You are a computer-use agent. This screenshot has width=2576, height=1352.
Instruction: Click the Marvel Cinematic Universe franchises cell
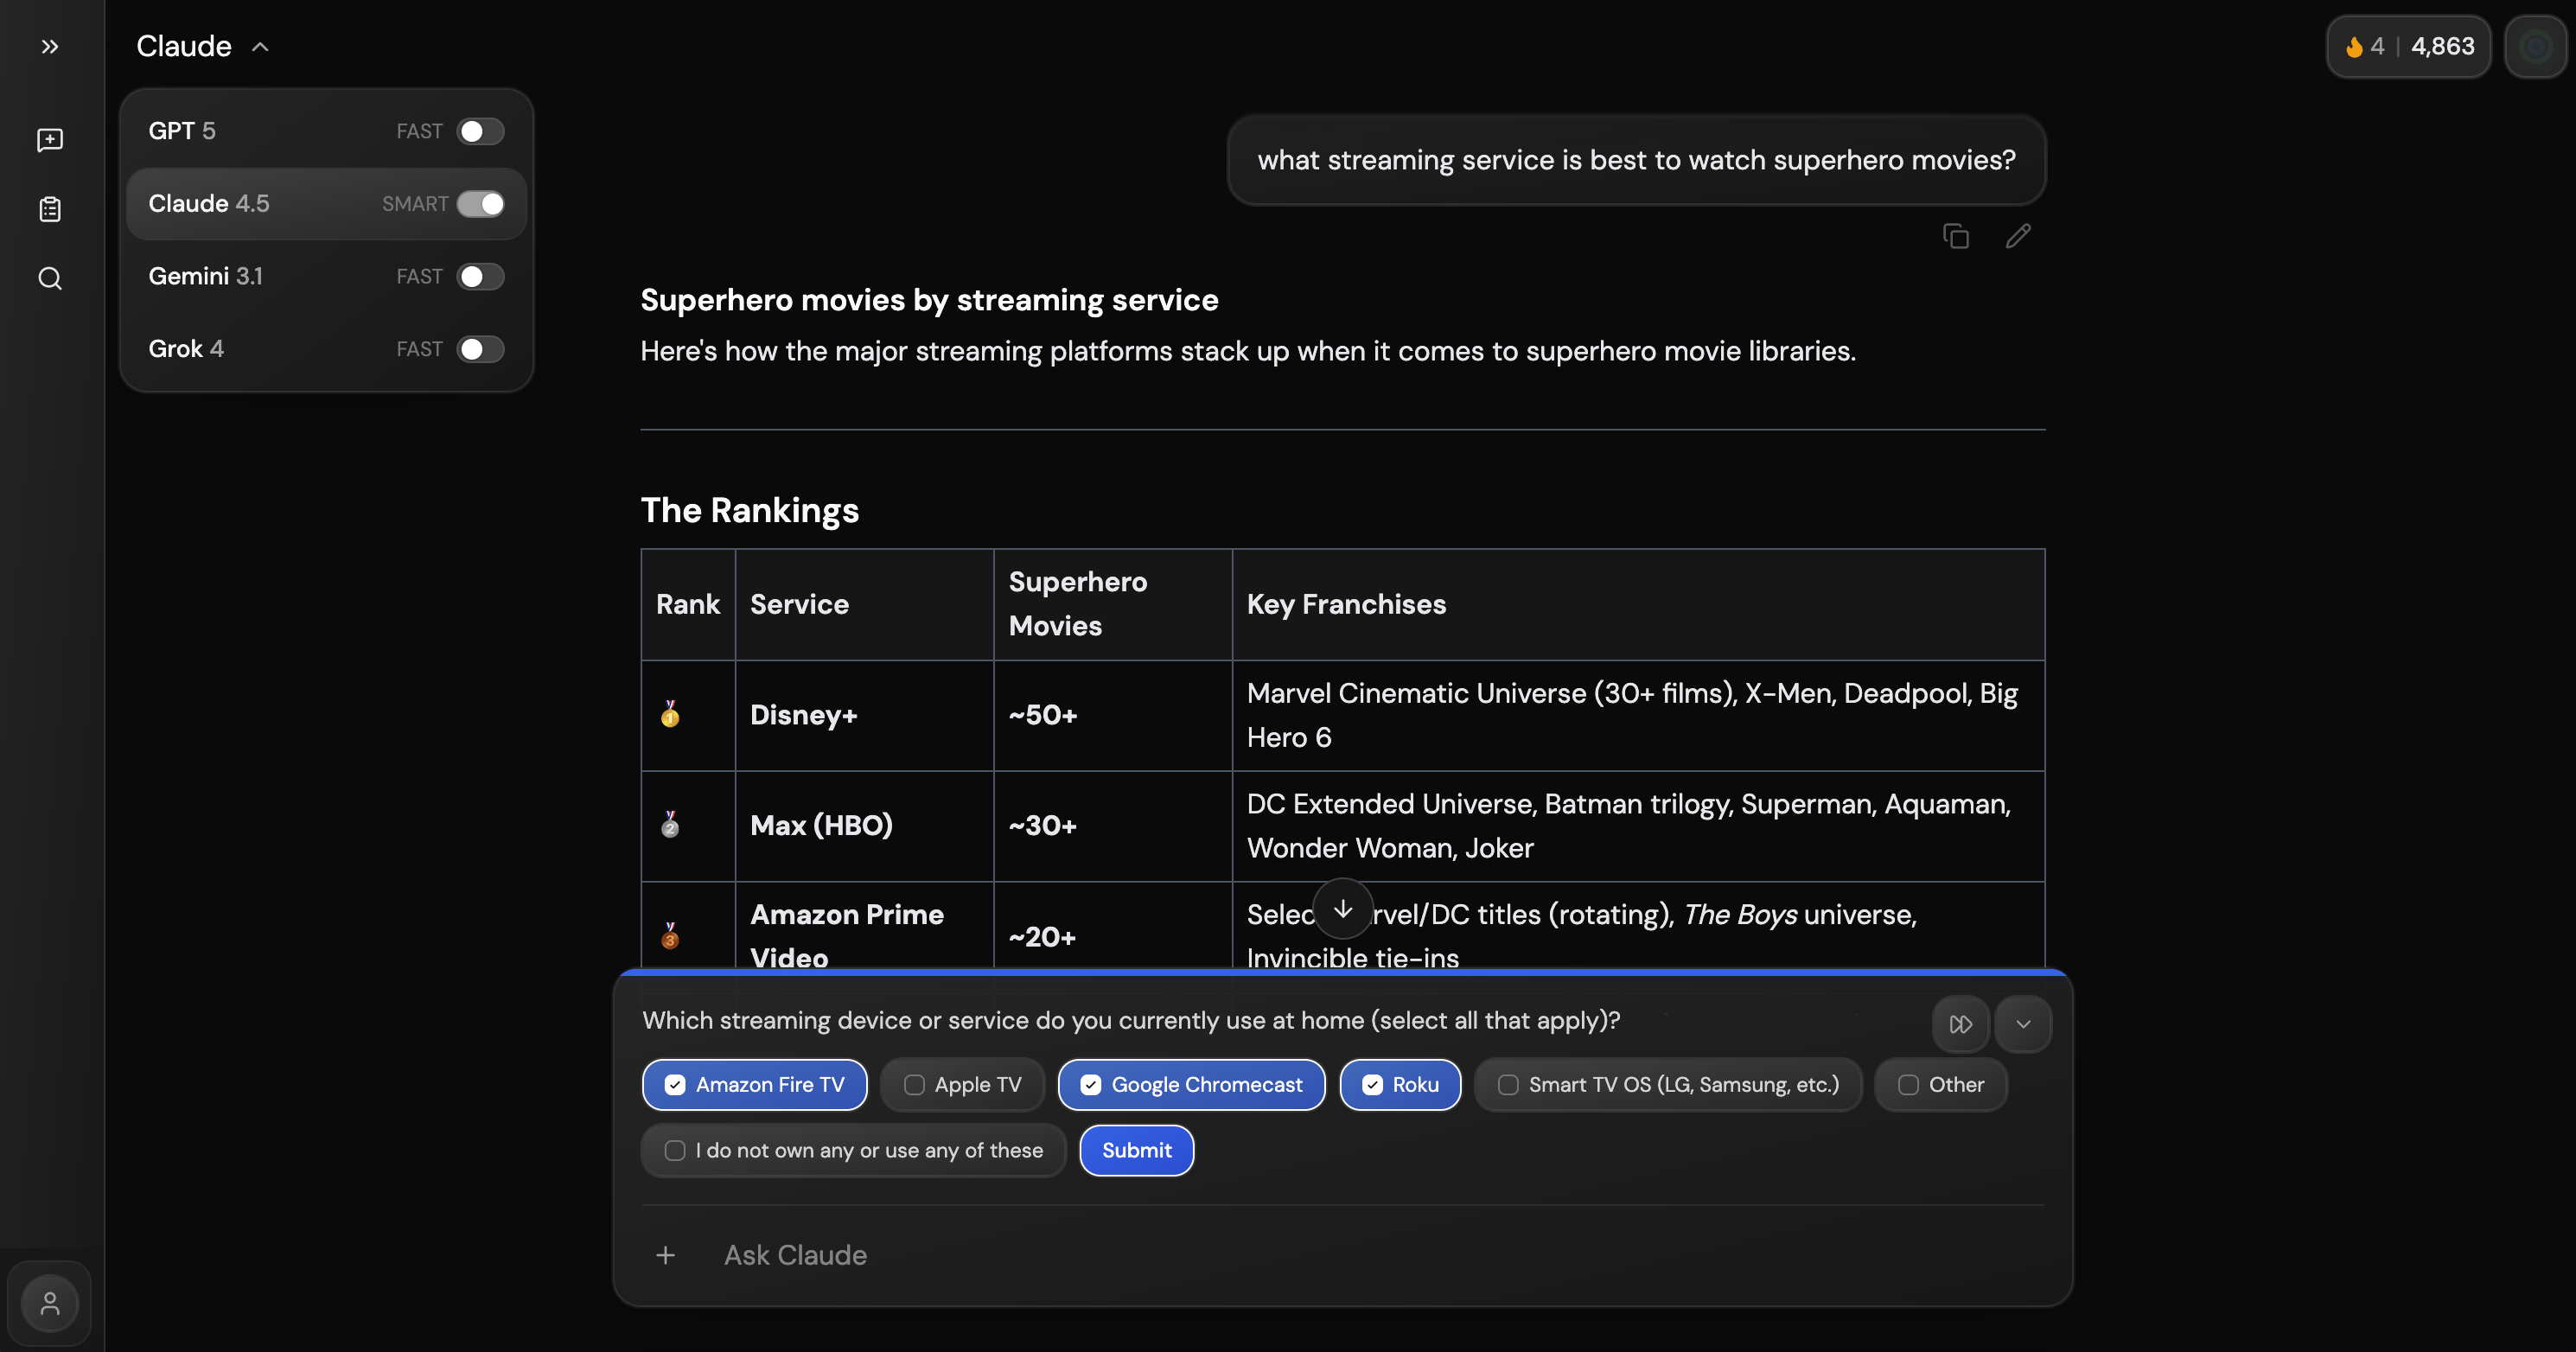1638,715
